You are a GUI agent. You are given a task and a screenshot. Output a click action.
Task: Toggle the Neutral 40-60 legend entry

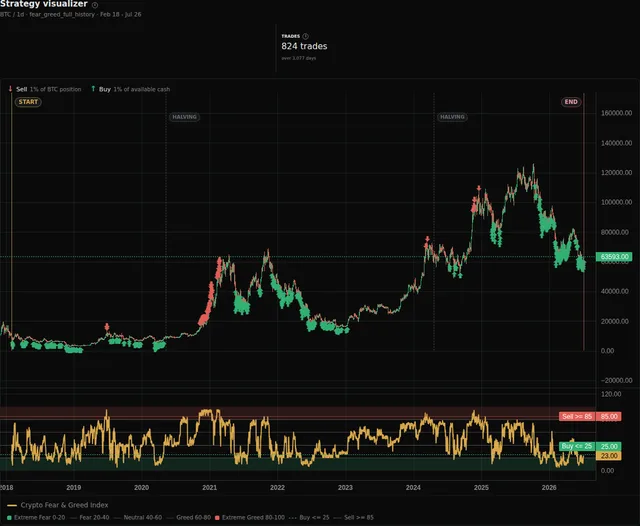(x=138, y=517)
